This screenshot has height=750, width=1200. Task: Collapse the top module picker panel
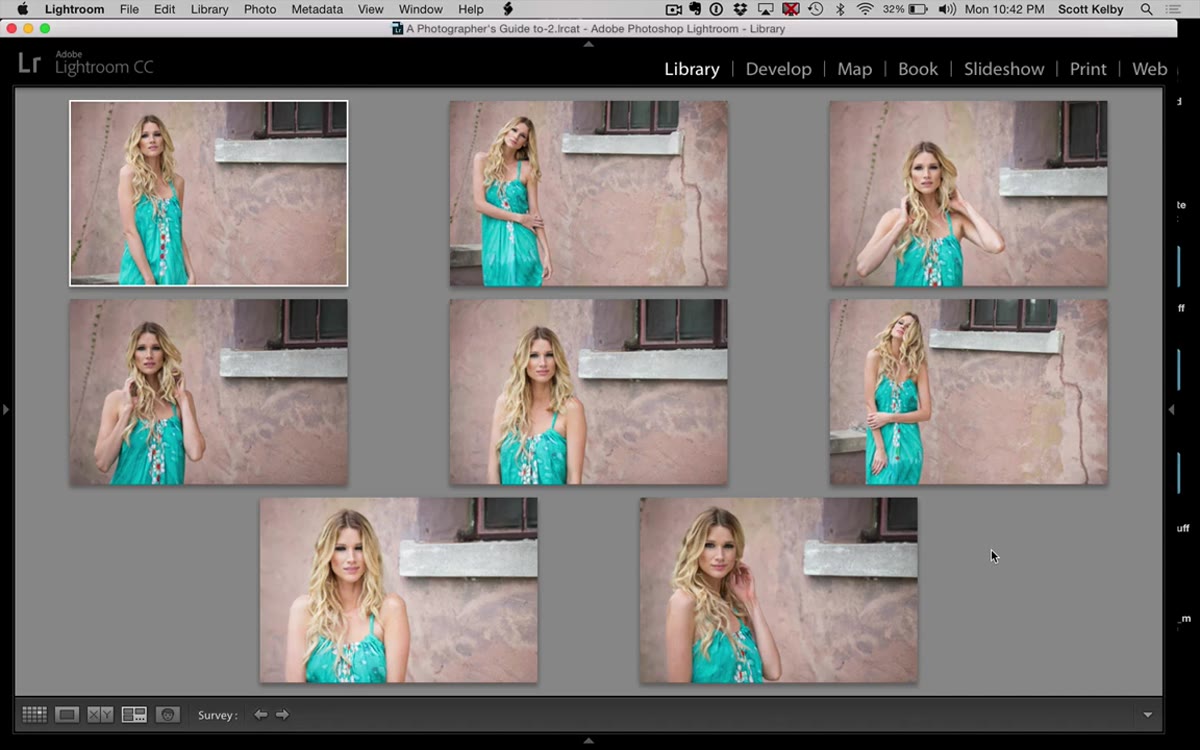click(x=588, y=43)
